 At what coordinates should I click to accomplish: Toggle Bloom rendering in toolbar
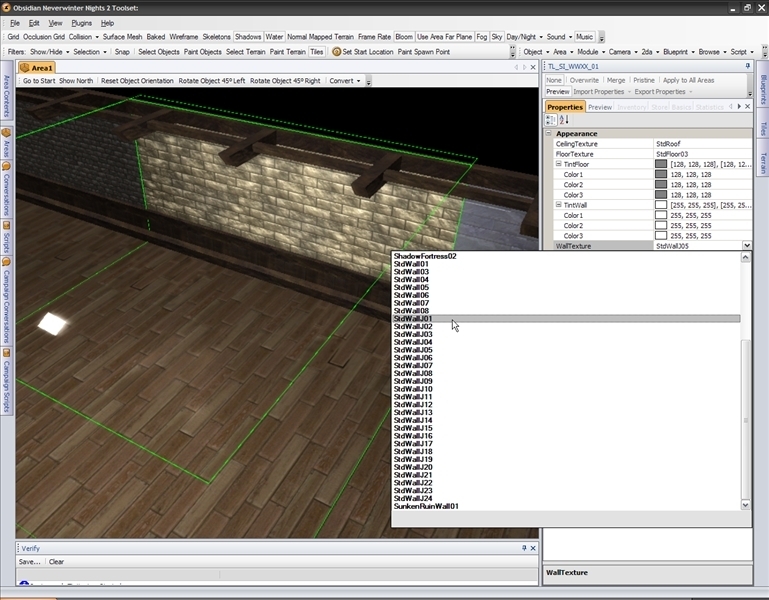pyautogui.click(x=403, y=37)
